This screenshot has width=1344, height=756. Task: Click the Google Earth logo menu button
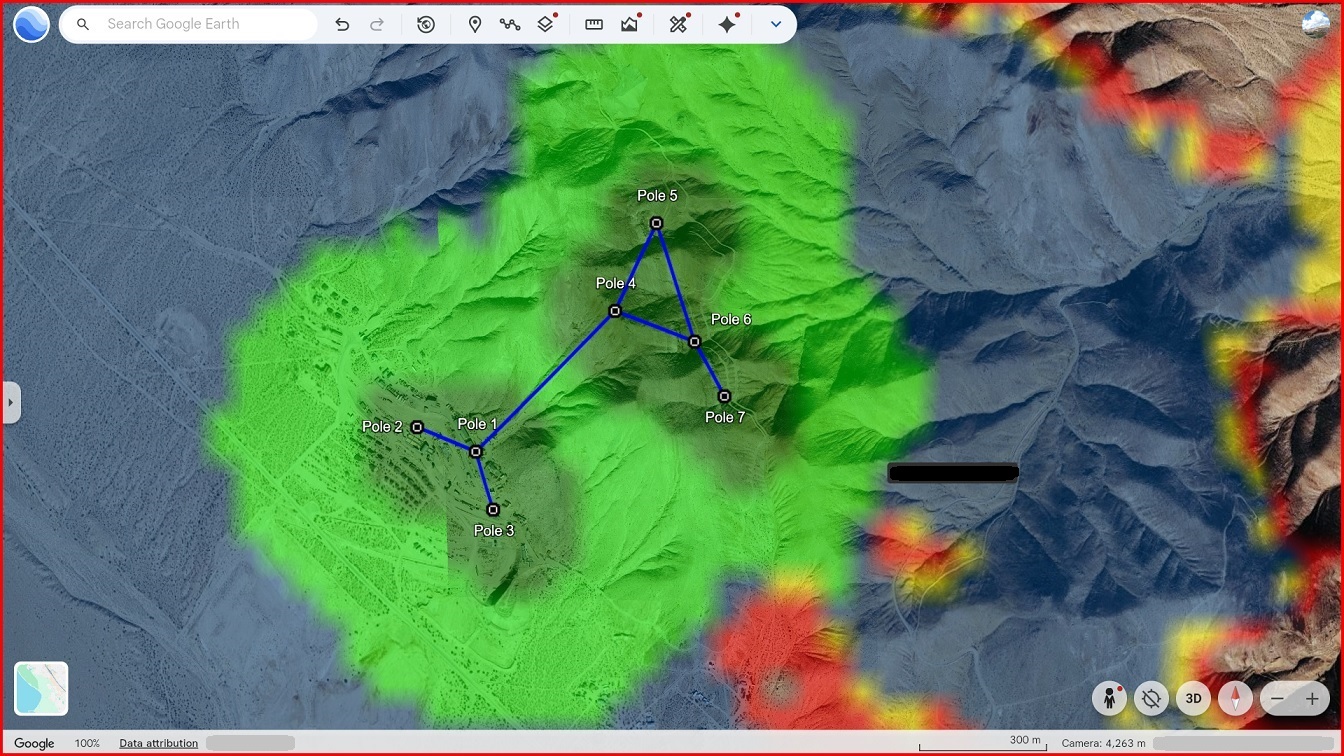click(x=31, y=24)
